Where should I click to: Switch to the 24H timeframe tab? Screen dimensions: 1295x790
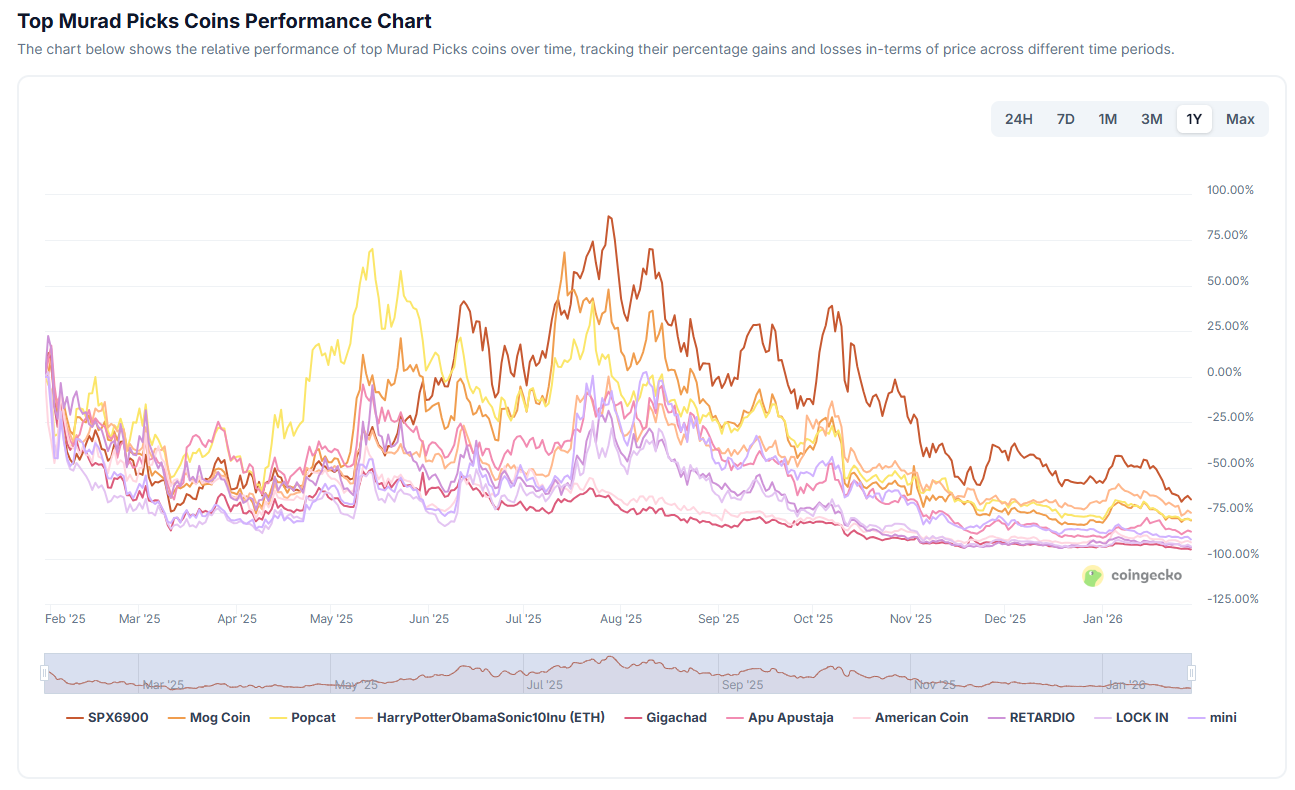click(1018, 118)
